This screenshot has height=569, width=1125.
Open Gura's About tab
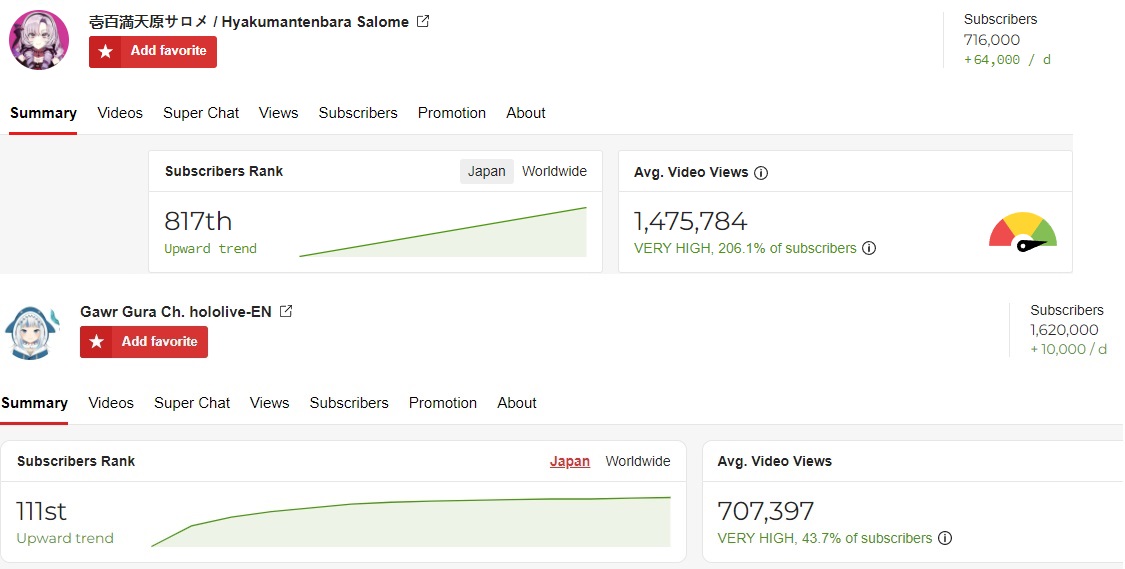(517, 403)
